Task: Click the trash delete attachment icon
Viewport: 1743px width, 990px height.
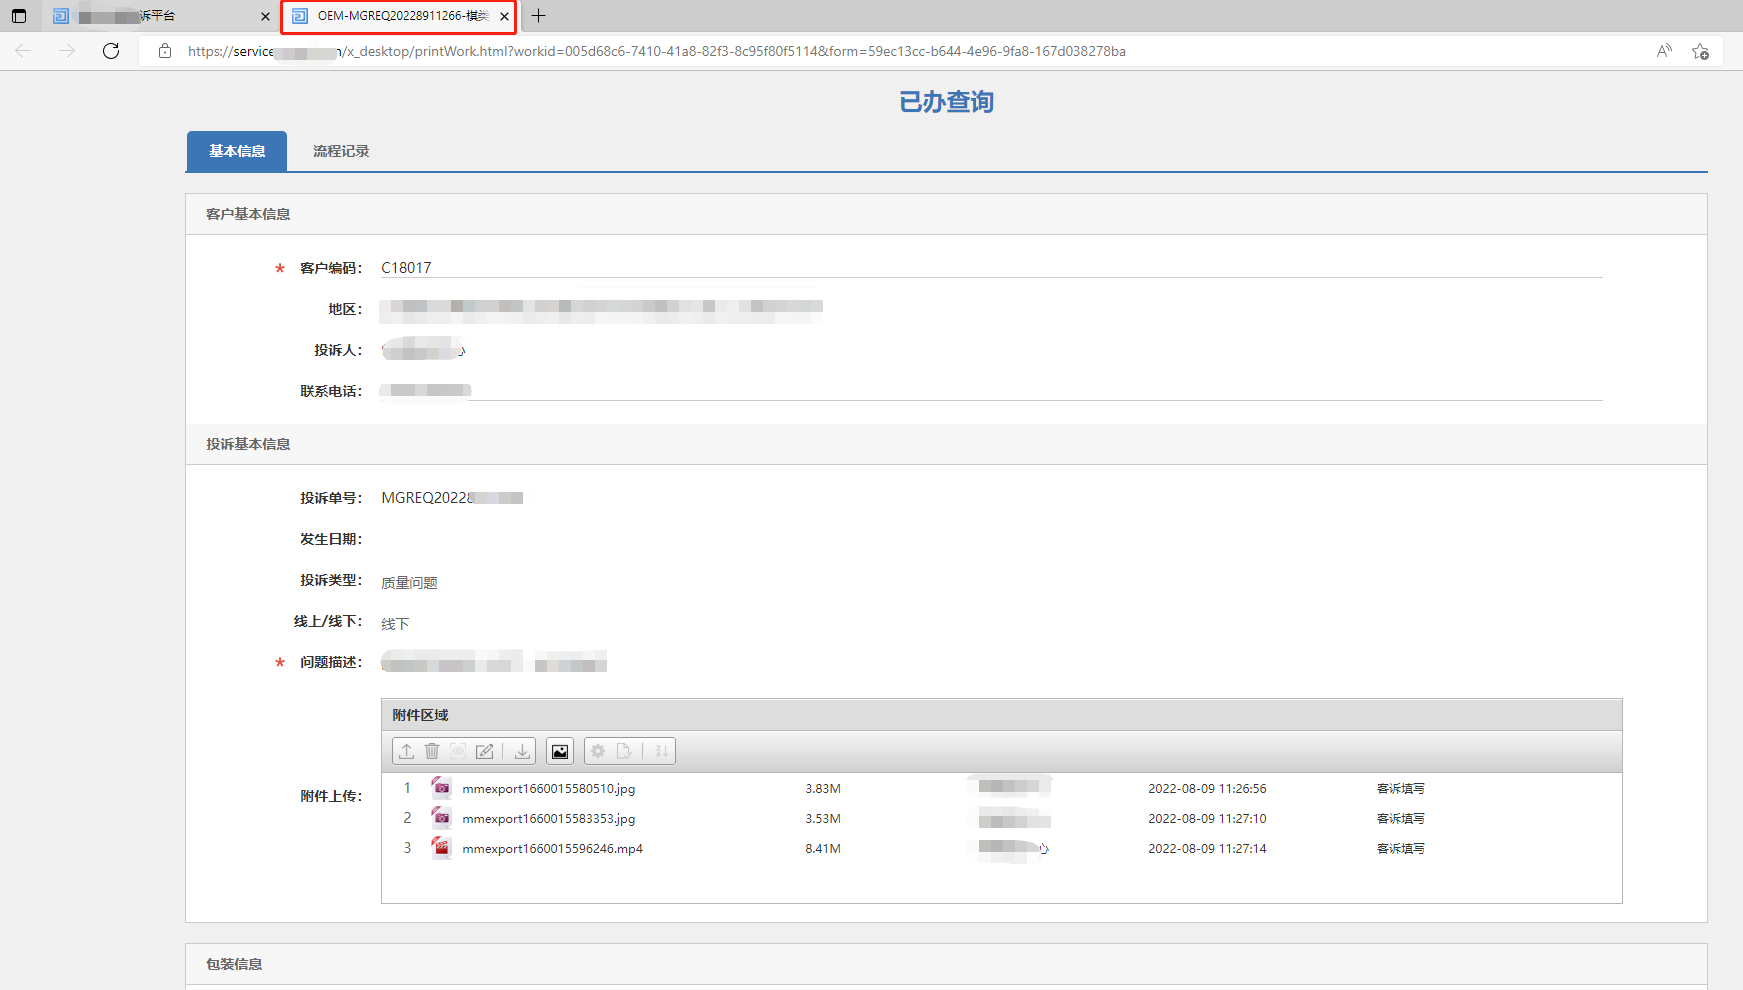Action: click(x=432, y=751)
